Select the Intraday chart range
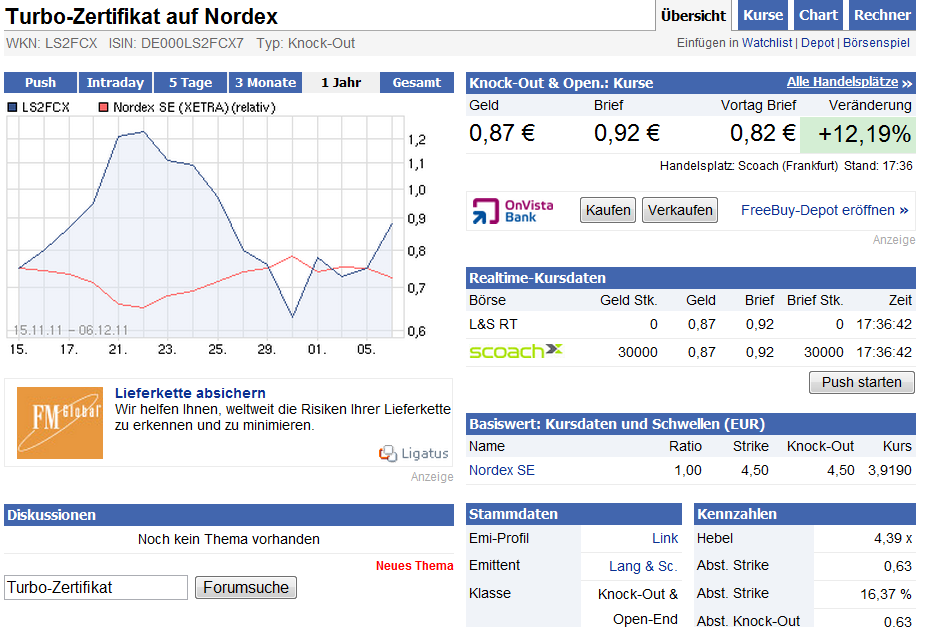The image size is (925, 627). point(115,83)
